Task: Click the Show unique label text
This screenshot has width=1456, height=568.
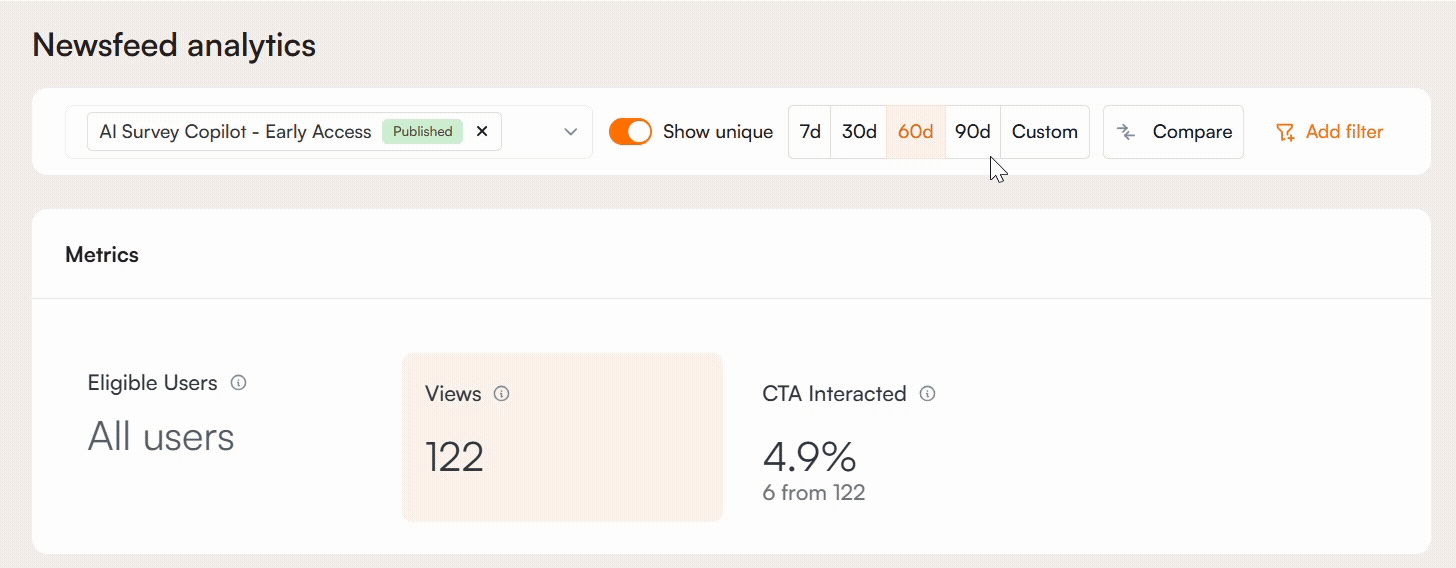Action: [718, 132]
